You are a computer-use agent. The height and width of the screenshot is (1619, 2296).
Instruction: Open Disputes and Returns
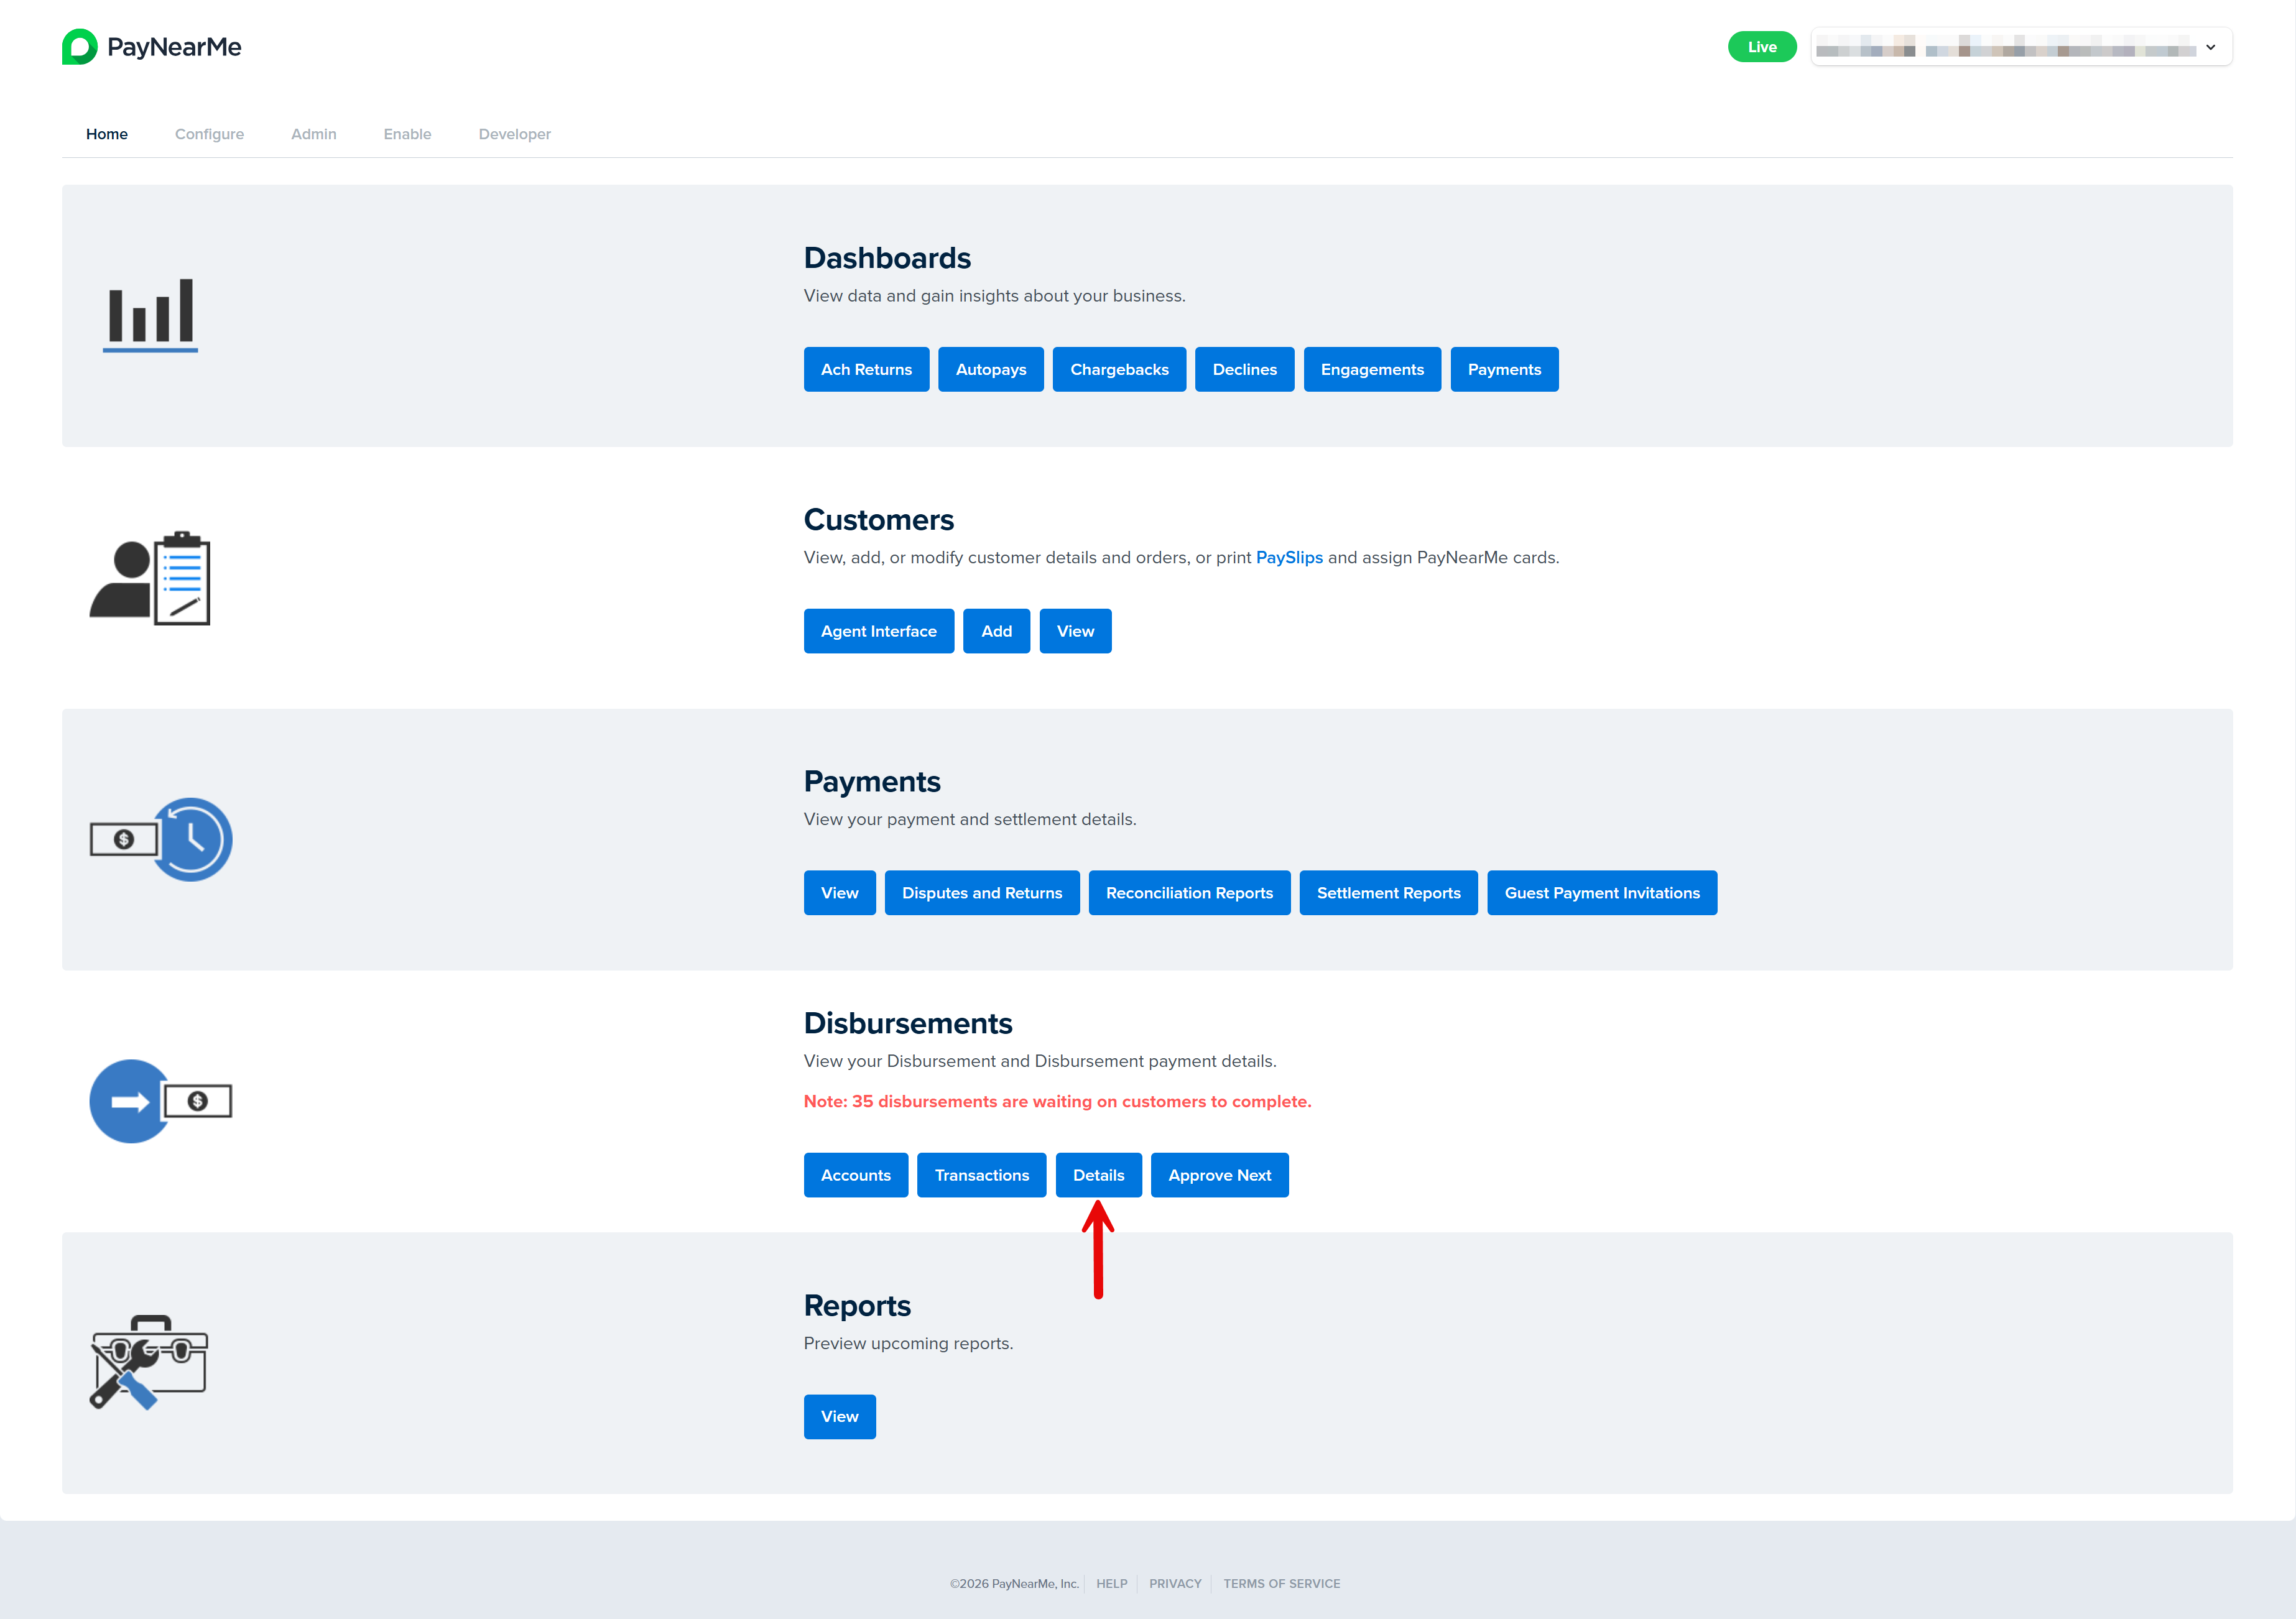pyautogui.click(x=982, y=893)
